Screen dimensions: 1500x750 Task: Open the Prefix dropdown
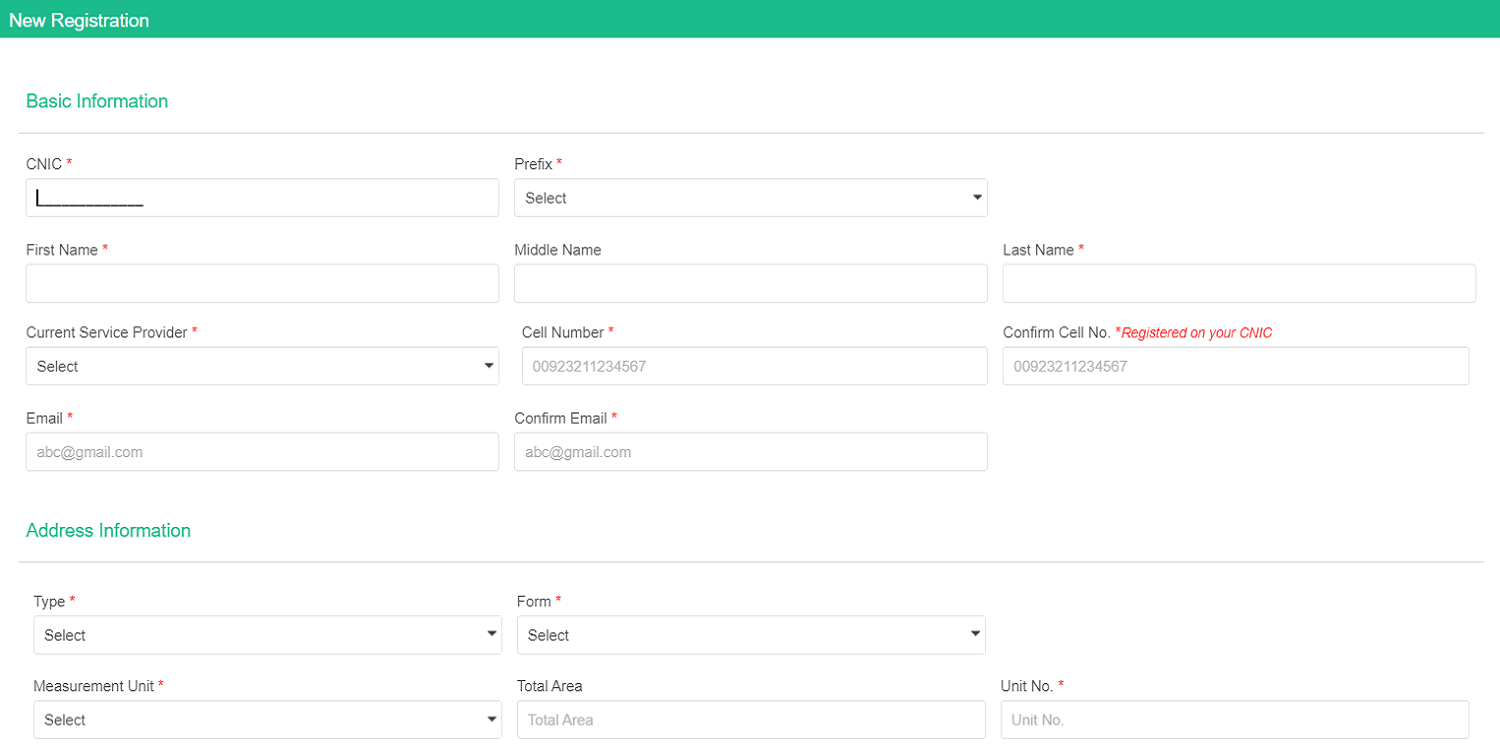(750, 198)
